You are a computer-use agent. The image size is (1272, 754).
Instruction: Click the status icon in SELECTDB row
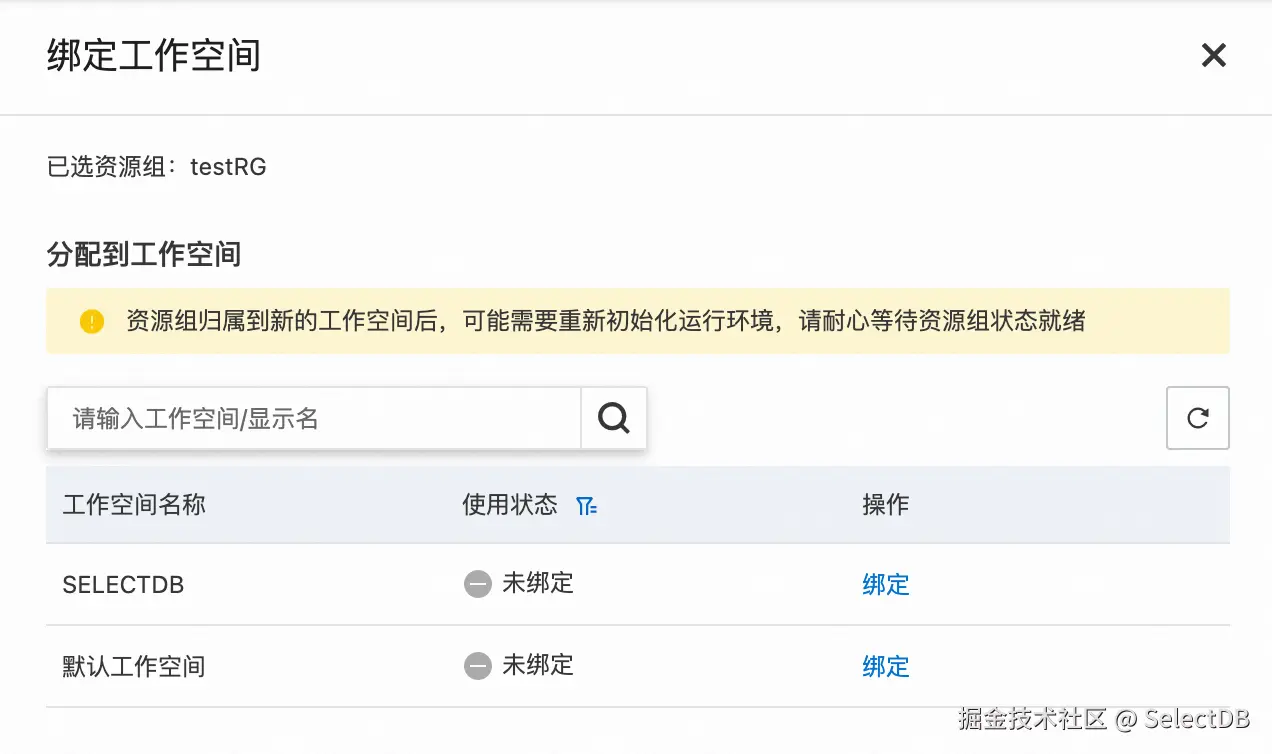click(478, 584)
